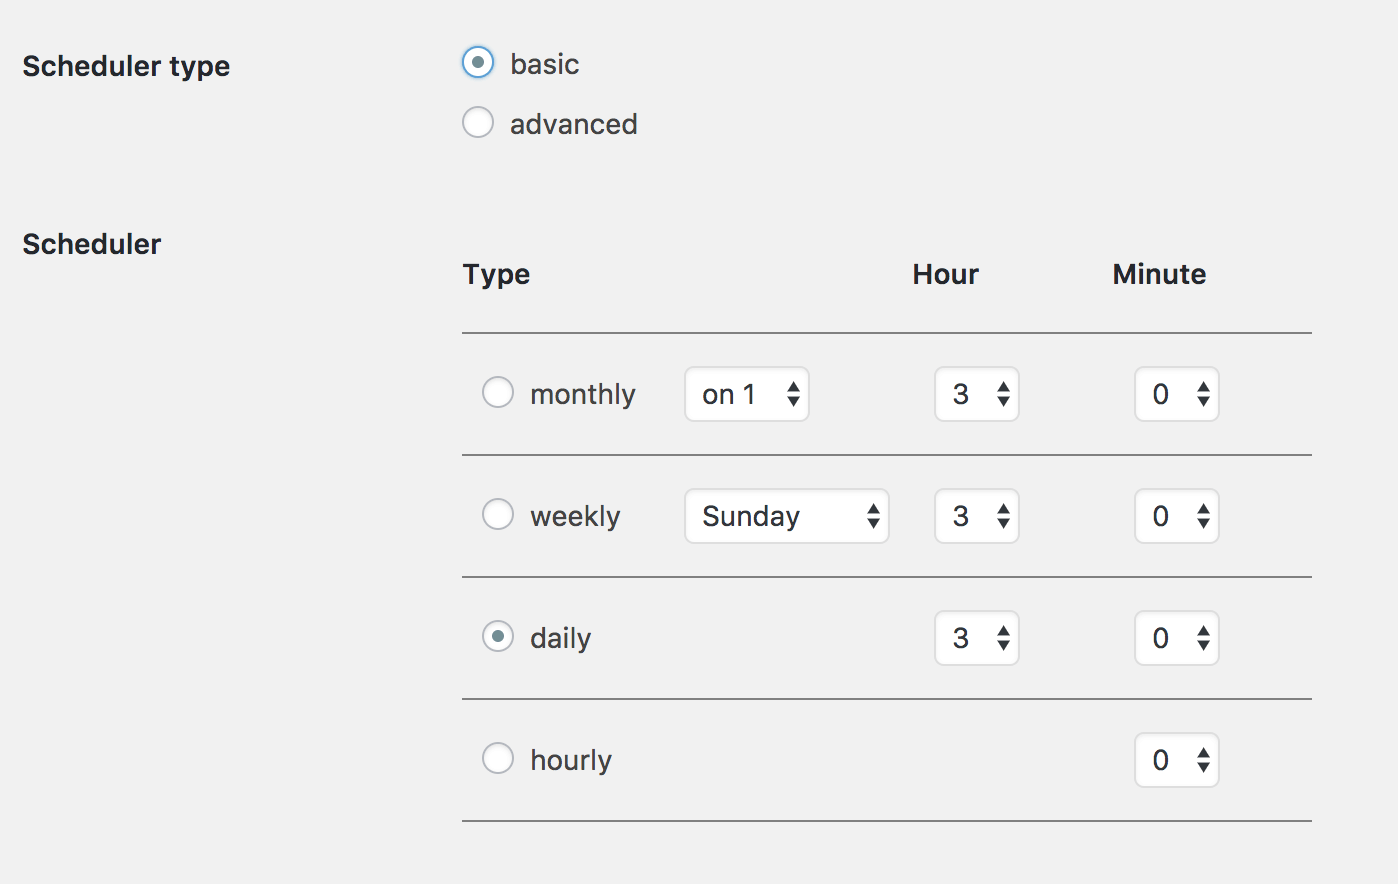The image size is (1398, 884).
Task: Select the basic scheduler type
Action: 478,62
